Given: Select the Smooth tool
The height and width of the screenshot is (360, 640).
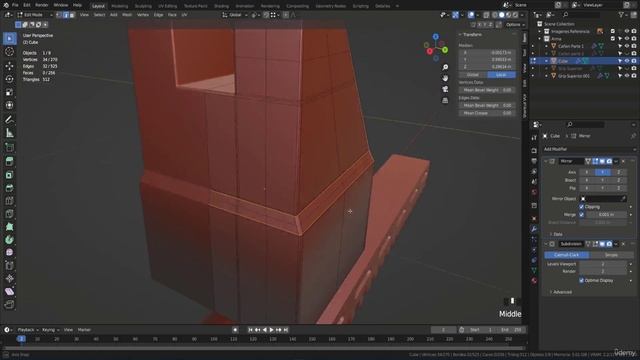Looking at the screenshot, I should pos(9,253).
